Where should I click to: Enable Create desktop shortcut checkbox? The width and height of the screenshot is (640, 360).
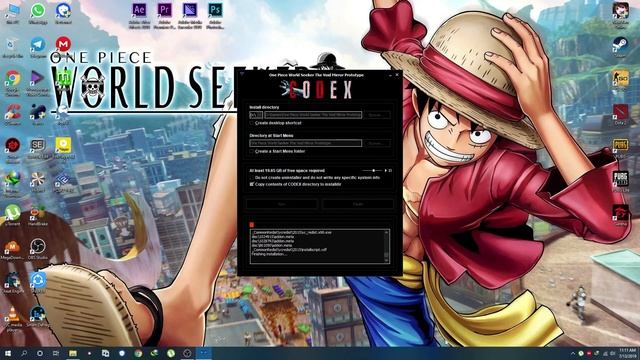pos(252,123)
